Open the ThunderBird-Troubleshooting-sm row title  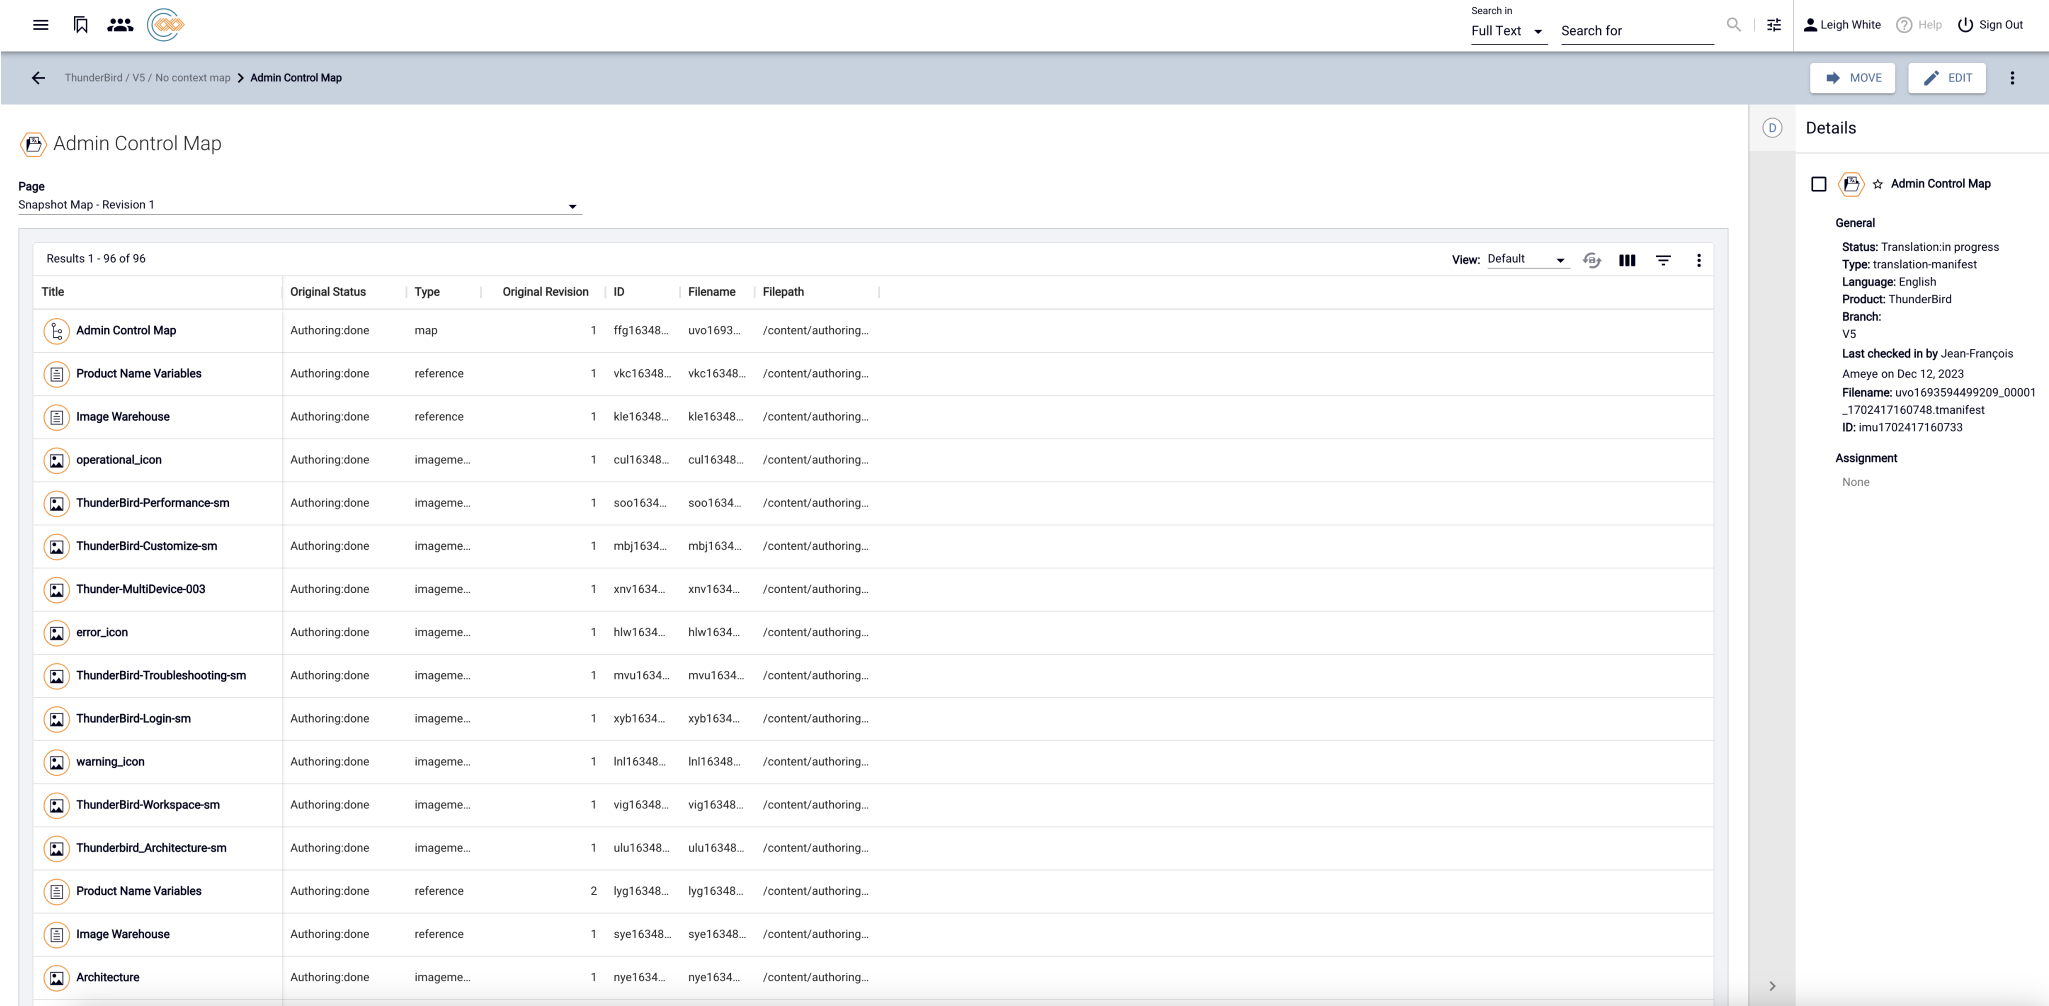161,676
